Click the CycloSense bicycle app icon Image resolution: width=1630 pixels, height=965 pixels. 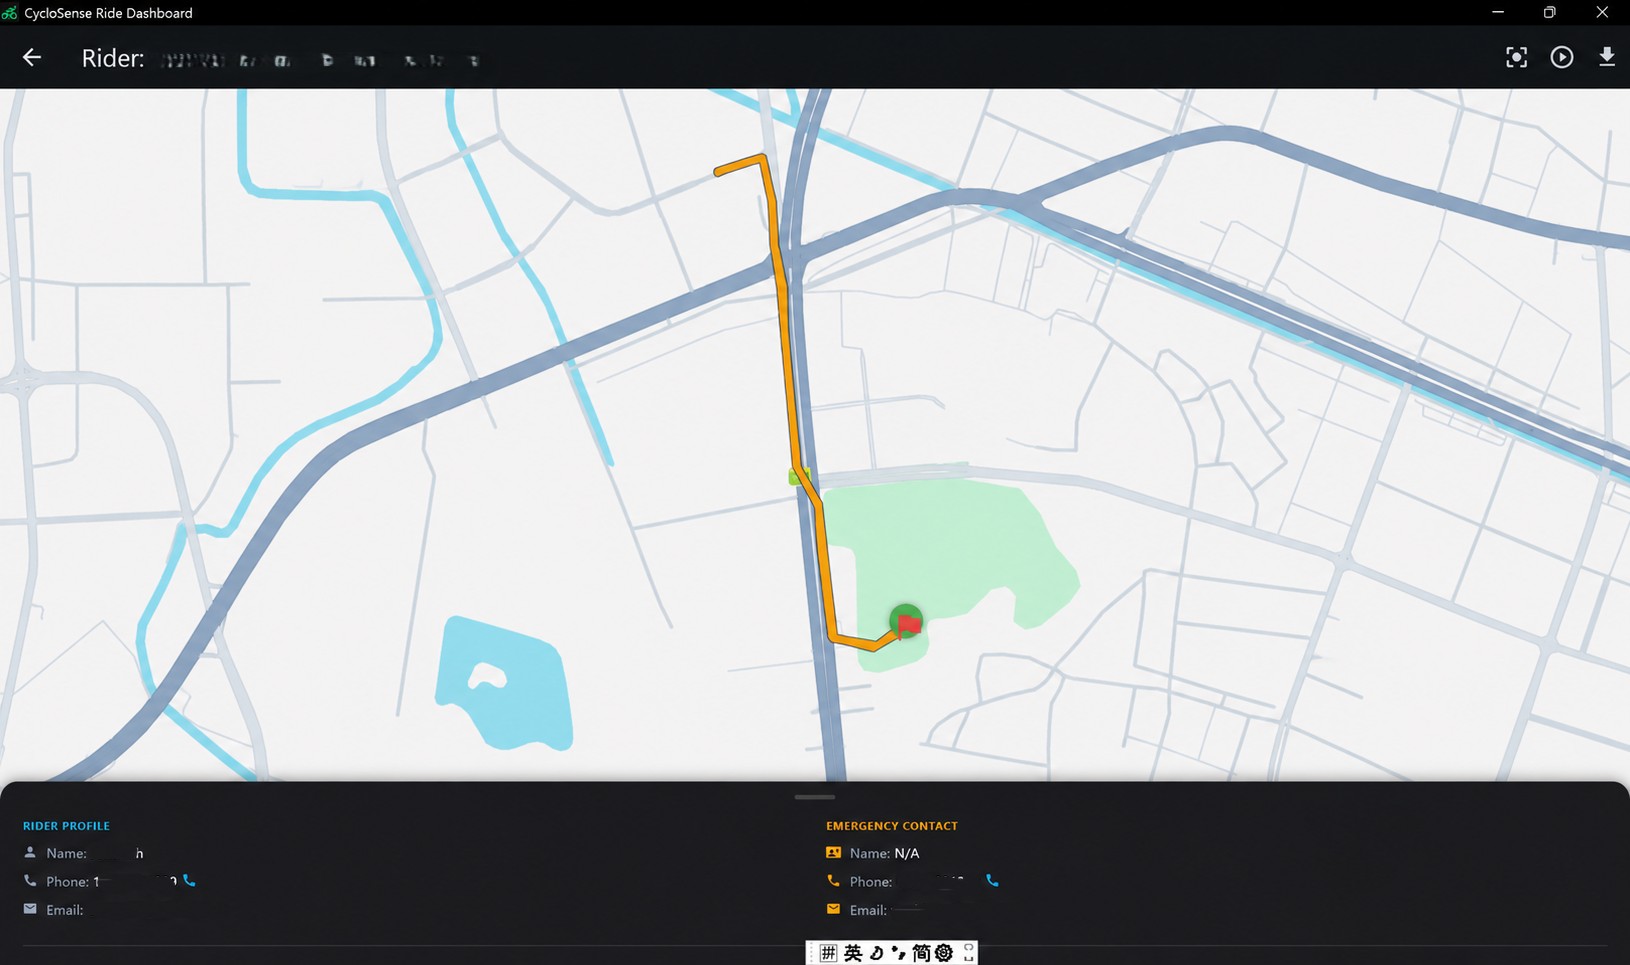10,13
